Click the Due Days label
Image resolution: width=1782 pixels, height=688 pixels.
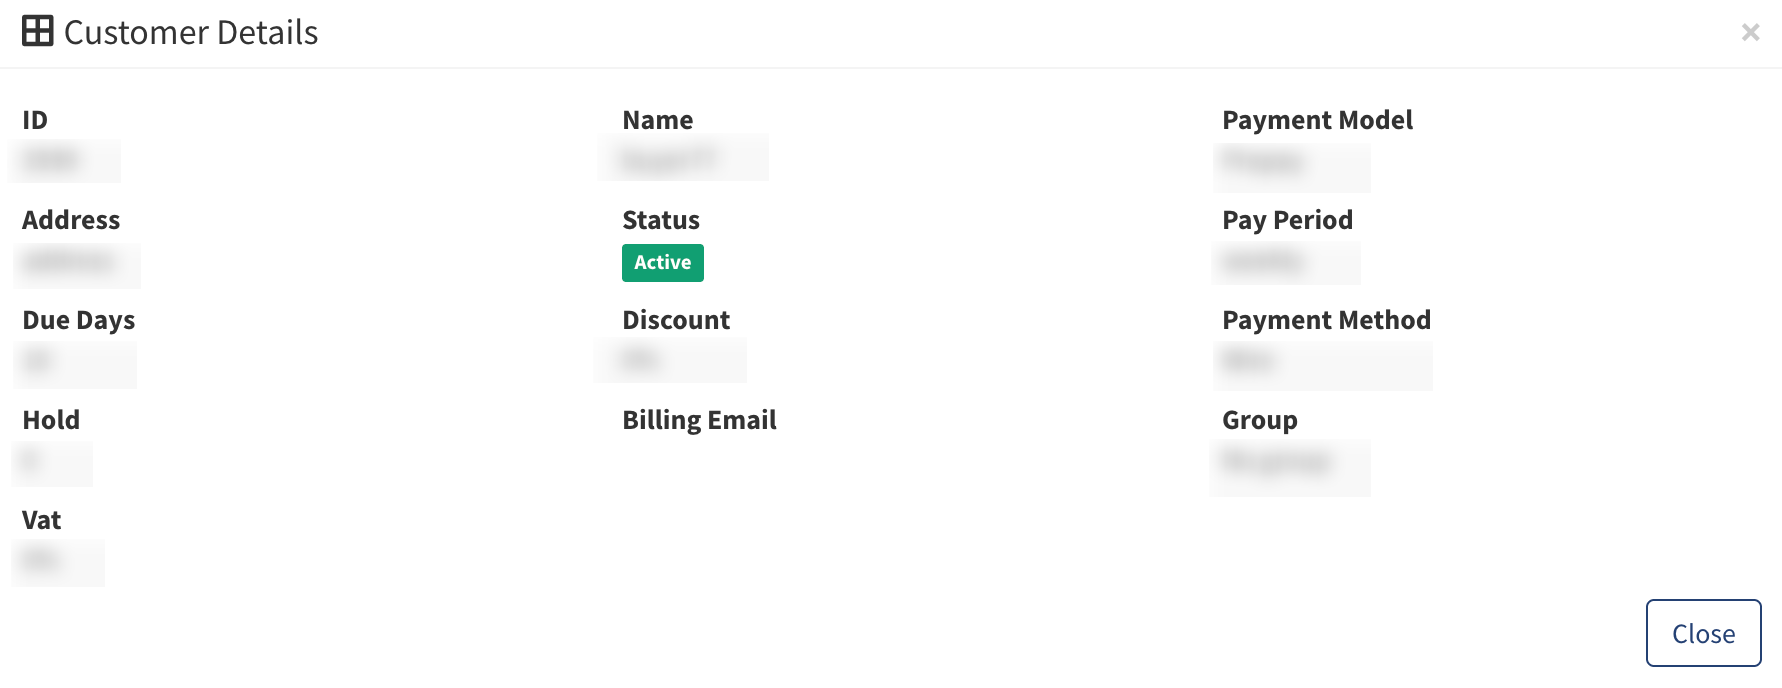pos(79,320)
